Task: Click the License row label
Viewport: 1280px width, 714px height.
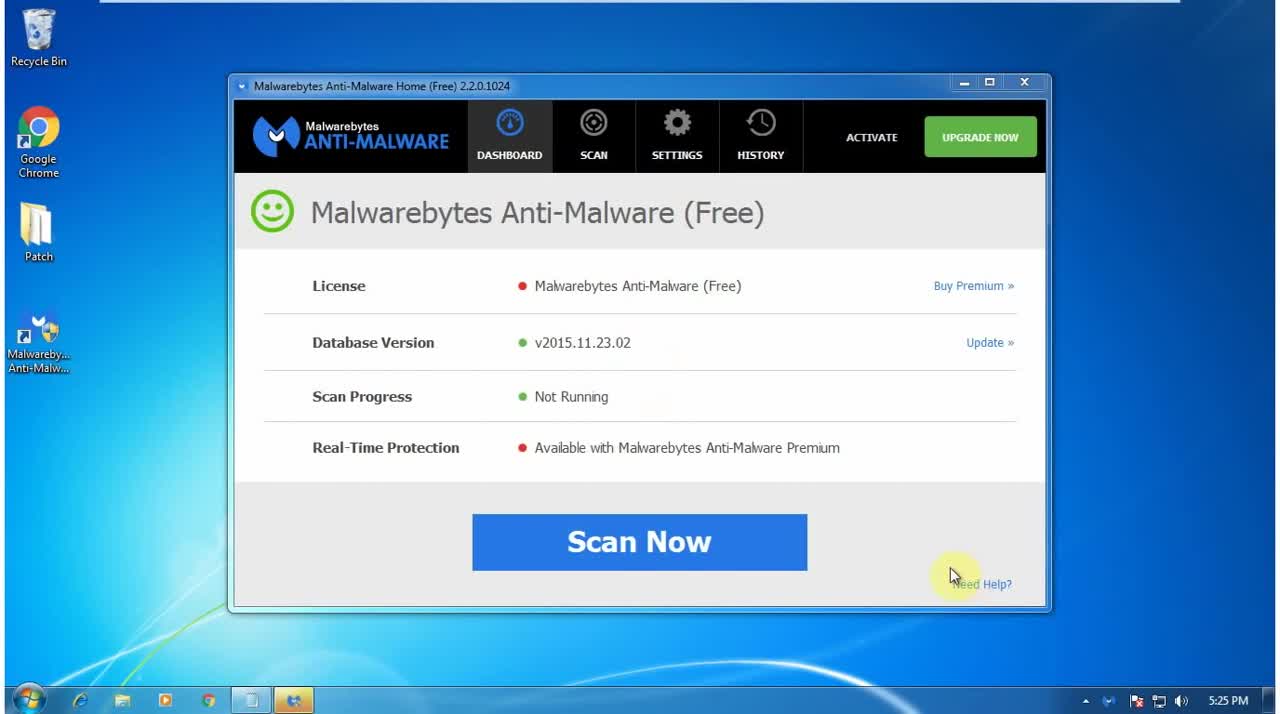Action: coord(339,286)
